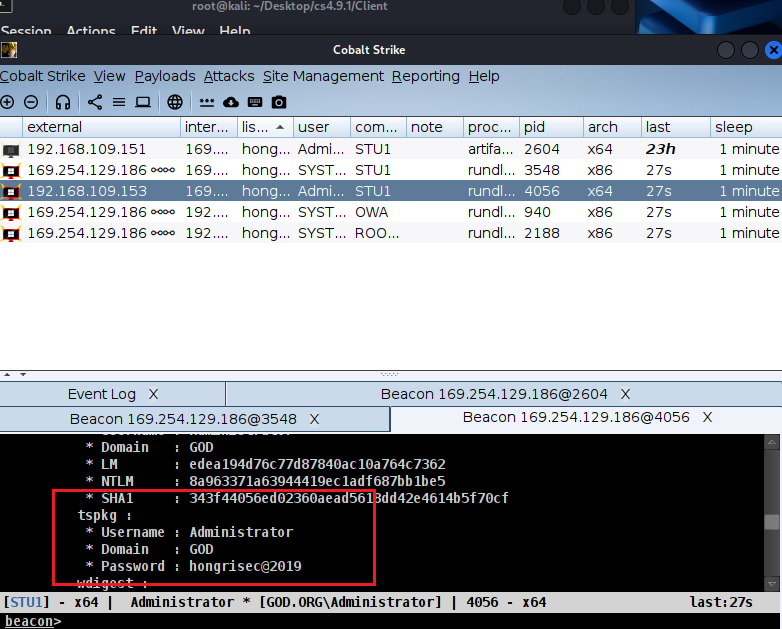Sort sessions by the internal column header
Image resolution: width=782 pixels, height=629 pixels.
(x=209, y=127)
